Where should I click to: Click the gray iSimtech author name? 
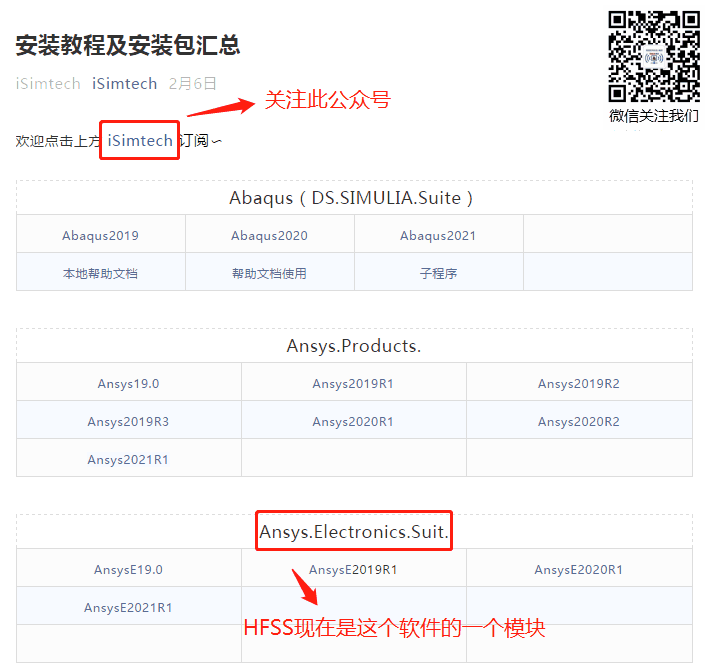pyautogui.click(x=48, y=84)
